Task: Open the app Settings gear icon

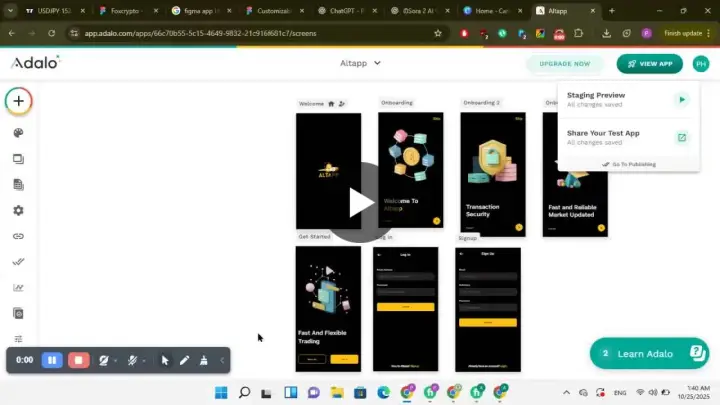Action: click(x=18, y=210)
